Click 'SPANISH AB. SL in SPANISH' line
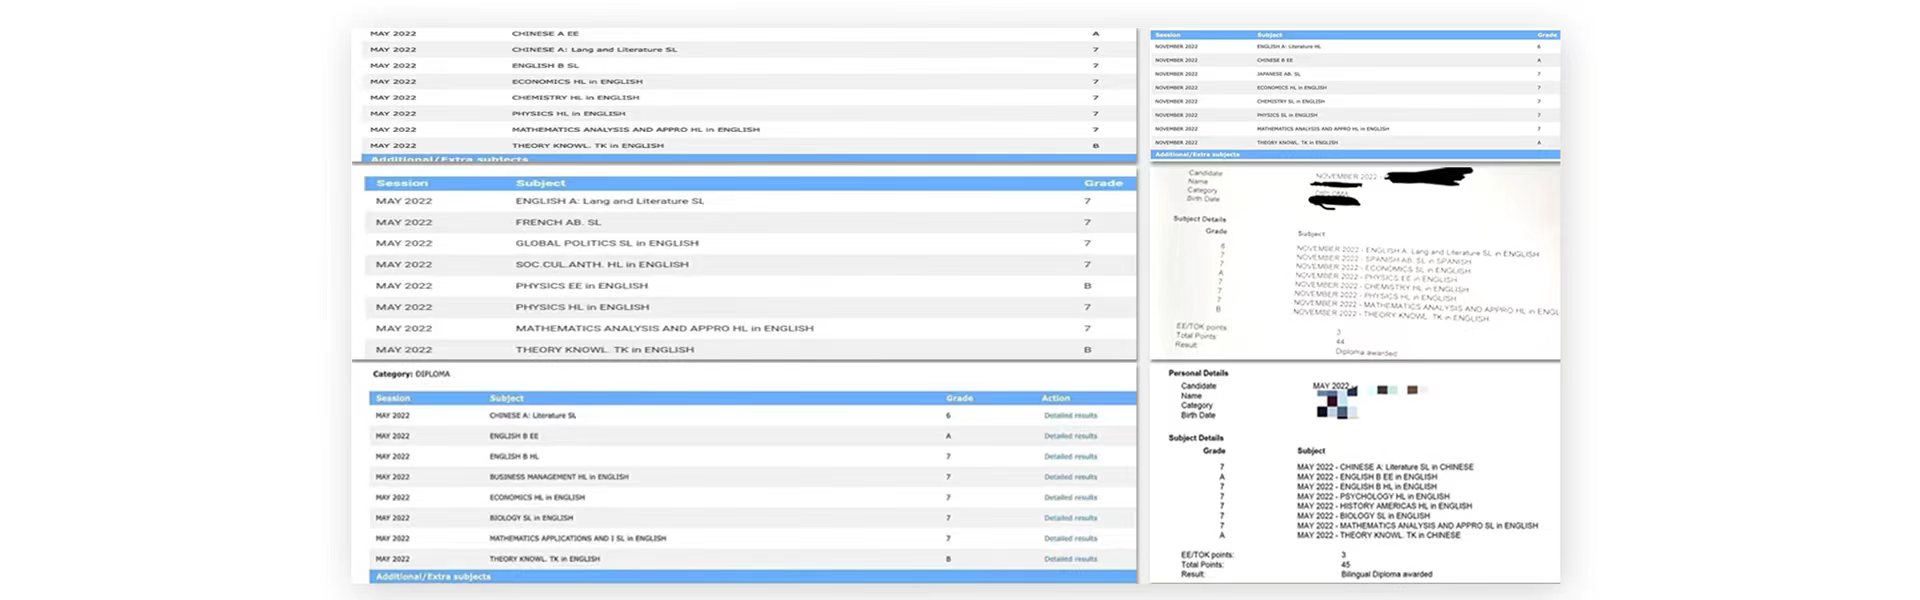 point(1384,260)
